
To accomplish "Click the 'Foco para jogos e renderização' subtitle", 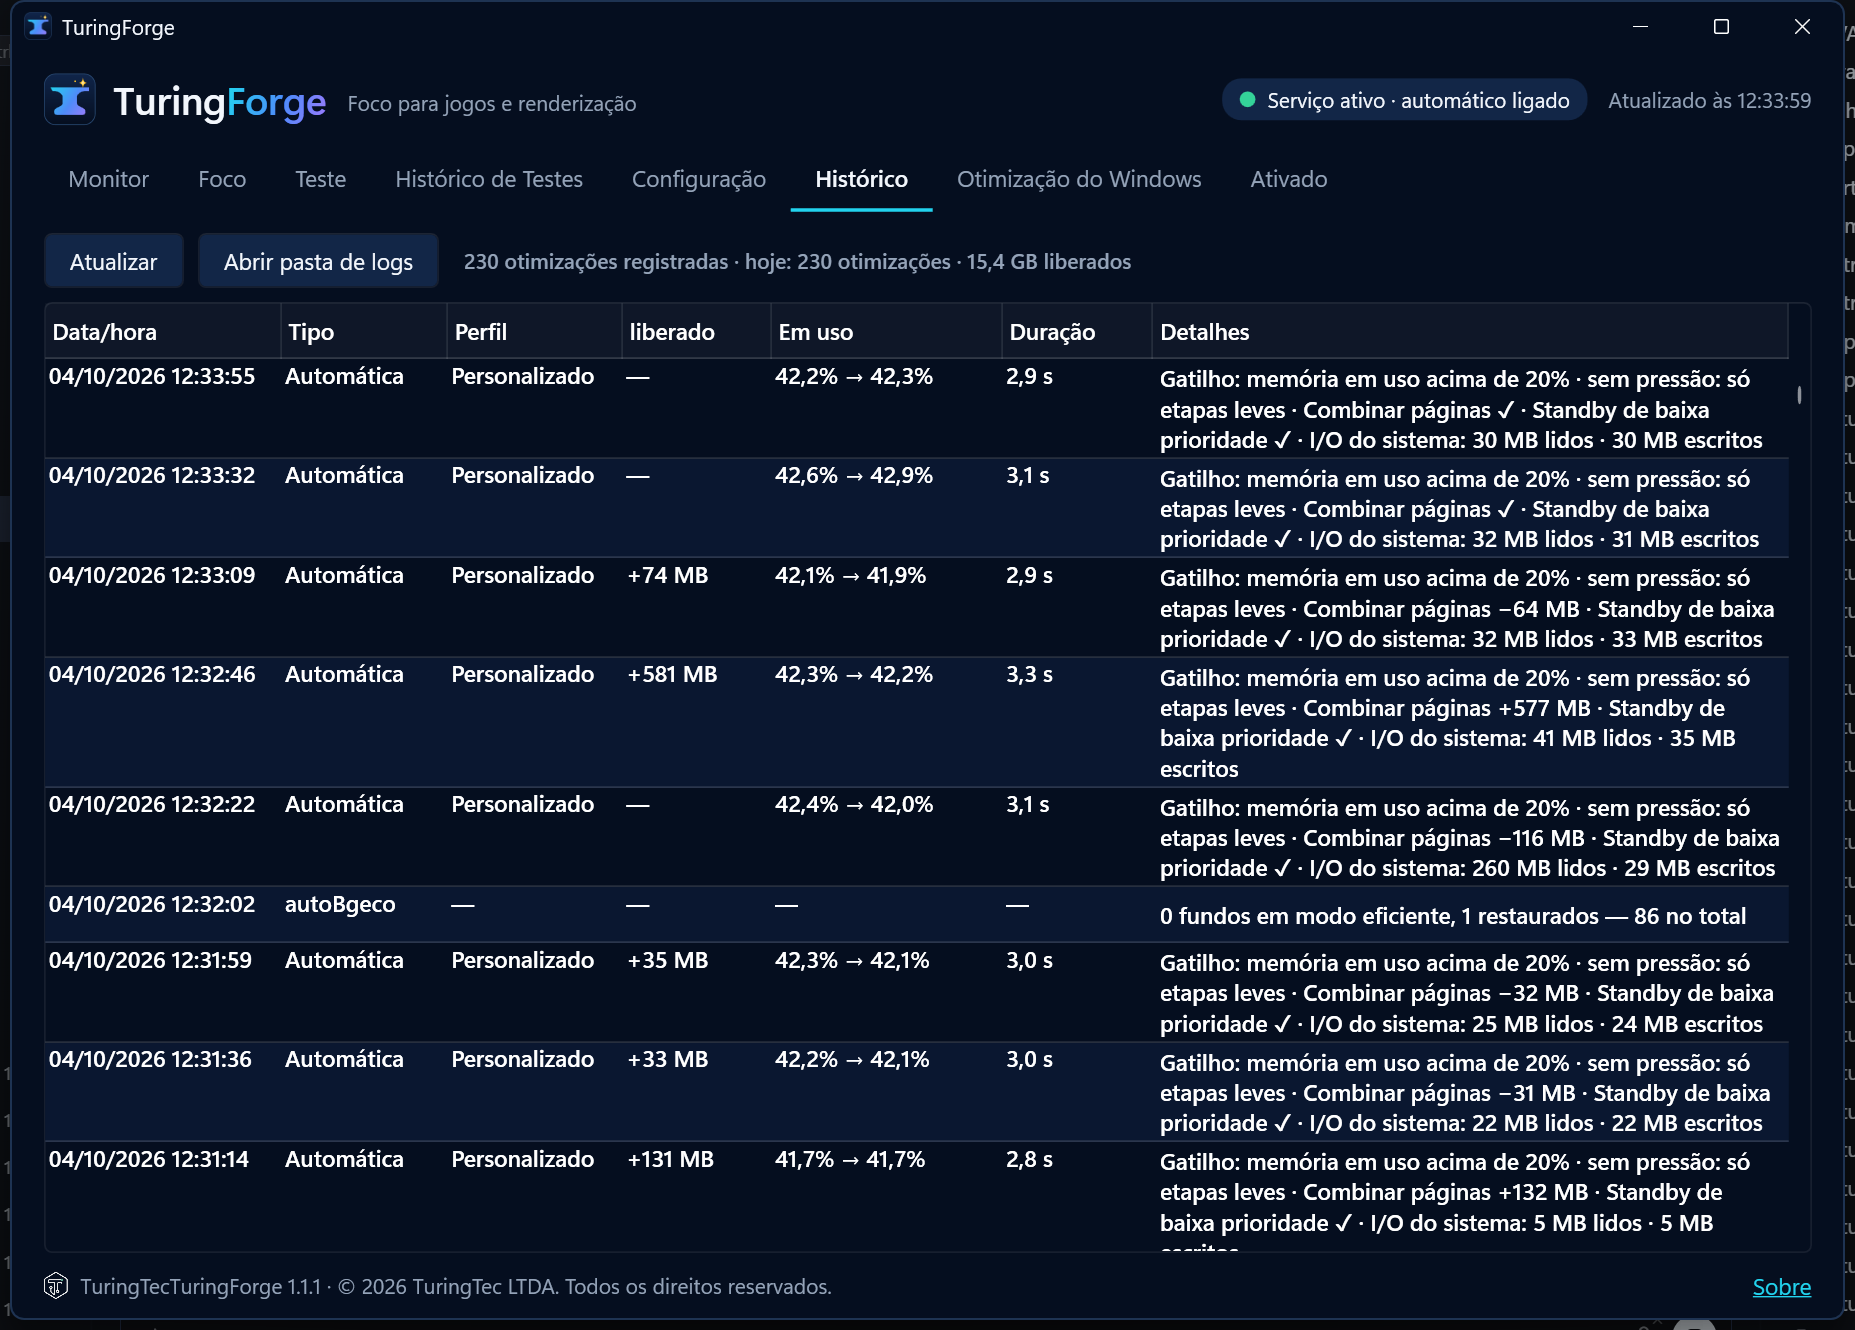I will [x=491, y=104].
